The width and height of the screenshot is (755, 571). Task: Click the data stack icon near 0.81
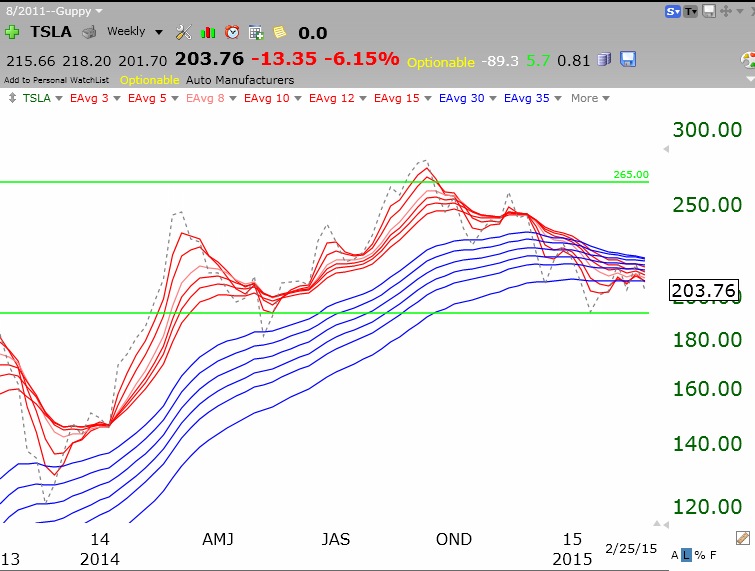click(604, 60)
